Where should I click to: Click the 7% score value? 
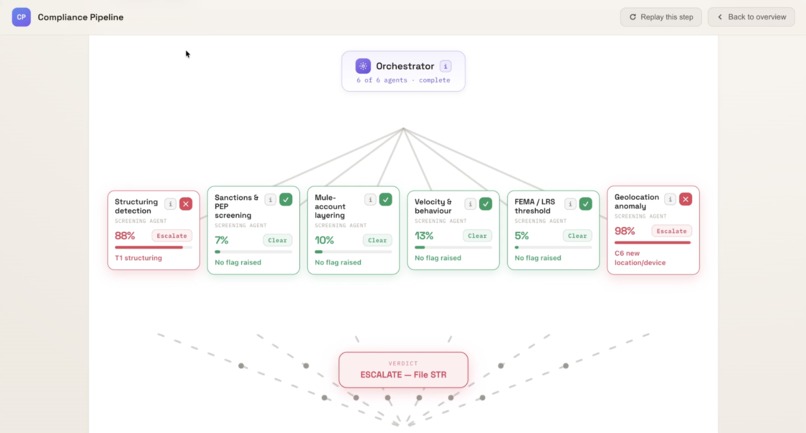222,240
